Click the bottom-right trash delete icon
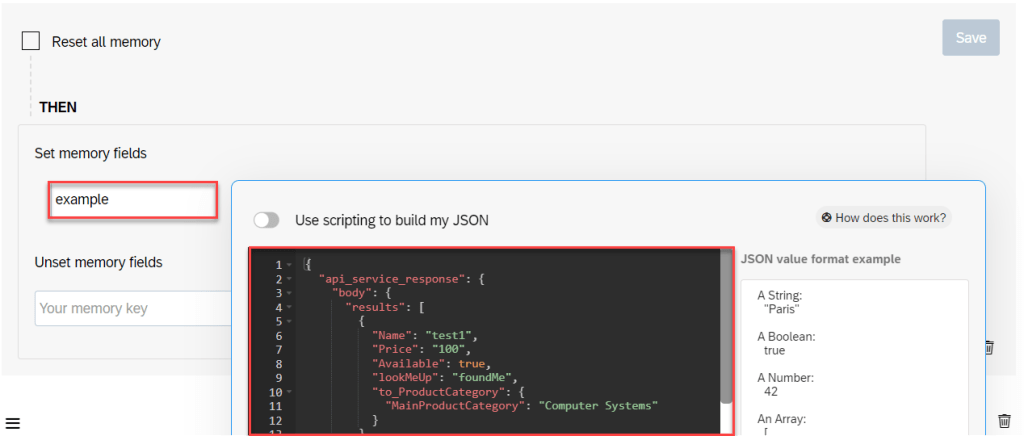Image resolution: width=1024 pixels, height=436 pixels. 1004,421
